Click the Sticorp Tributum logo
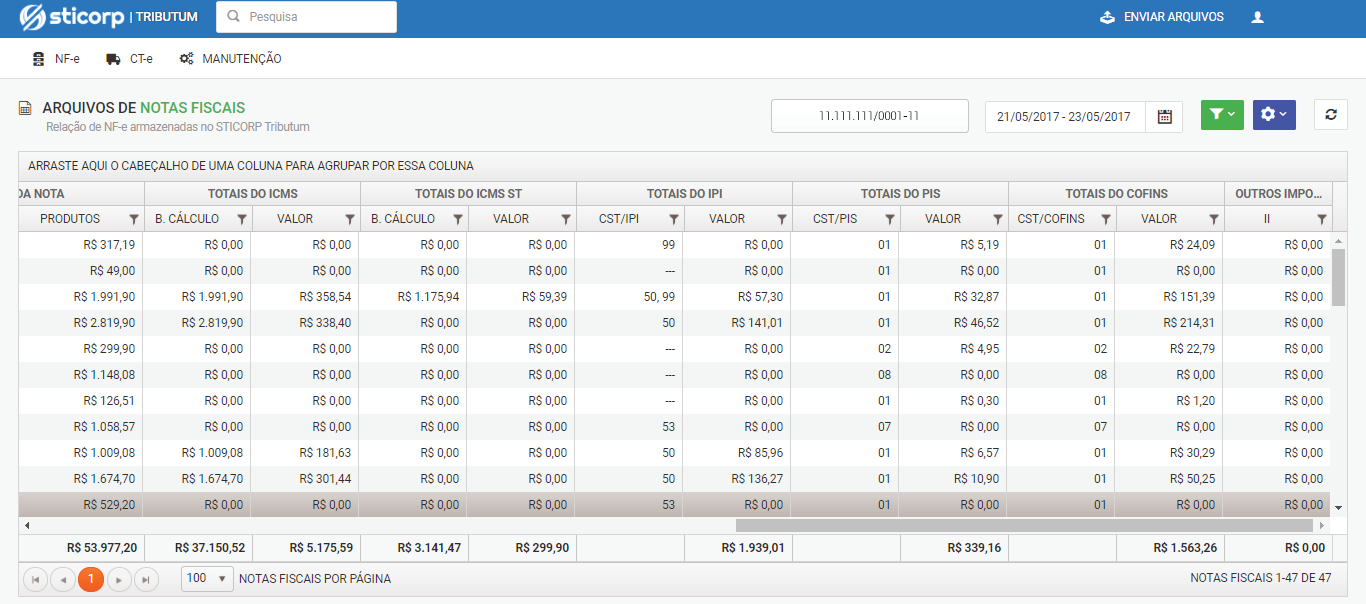The width and height of the screenshot is (1366, 604). point(109,17)
